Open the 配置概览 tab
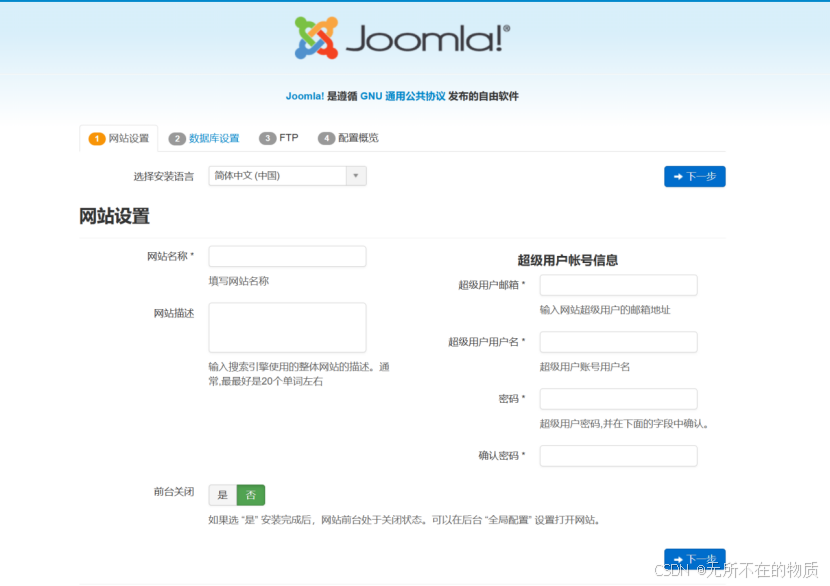Viewport: 830px width, 586px height. click(348, 138)
